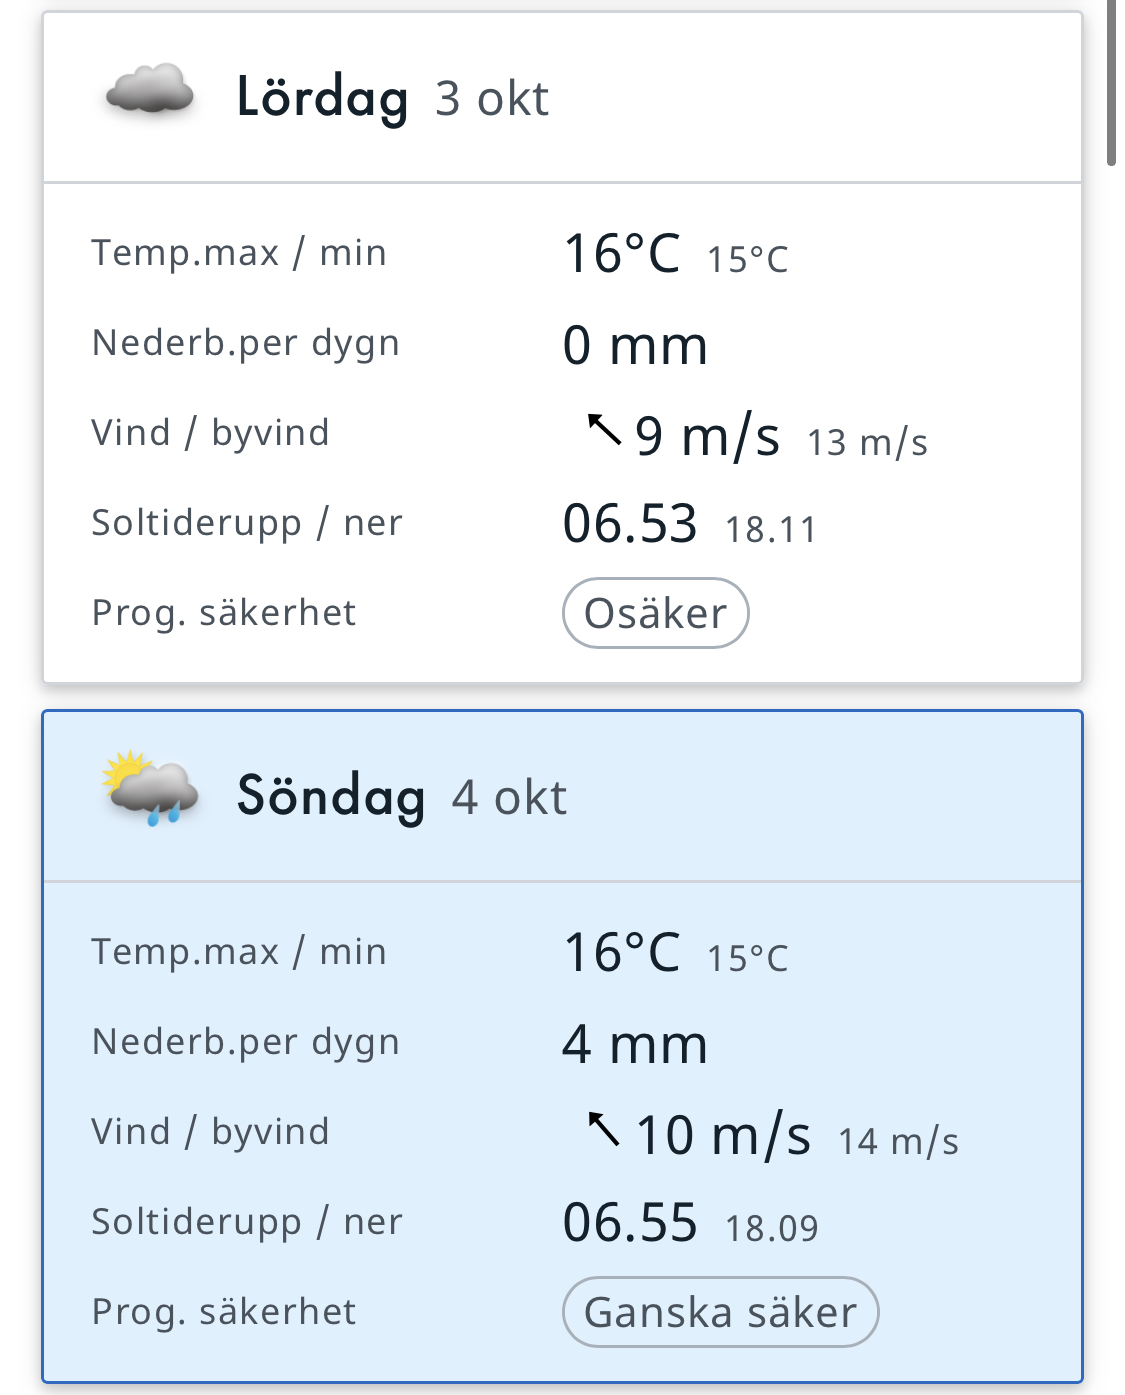1125x1395 pixels.
Task: Click Lördag's wind direction arrow
Action: (603, 432)
